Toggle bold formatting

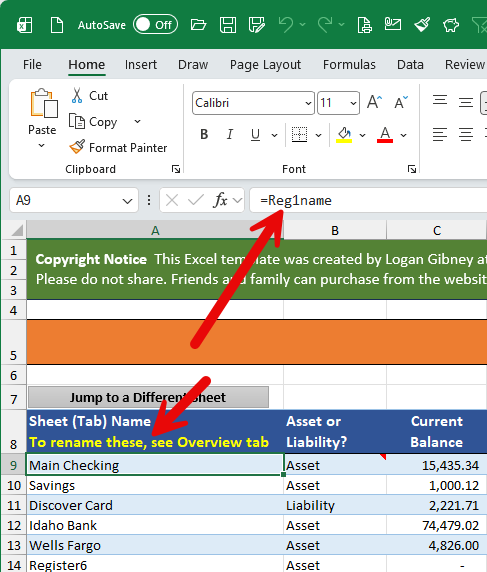204,135
